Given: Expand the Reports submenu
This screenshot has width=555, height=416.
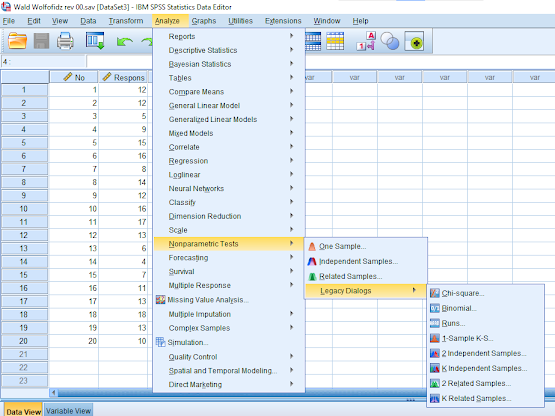Looking at the screenshot, I should (229, 36).
